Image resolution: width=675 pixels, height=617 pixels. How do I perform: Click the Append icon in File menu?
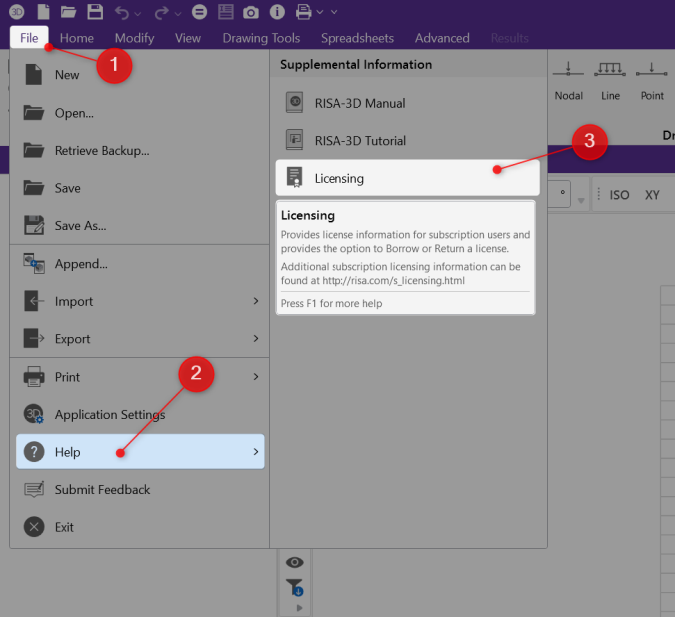34,263
